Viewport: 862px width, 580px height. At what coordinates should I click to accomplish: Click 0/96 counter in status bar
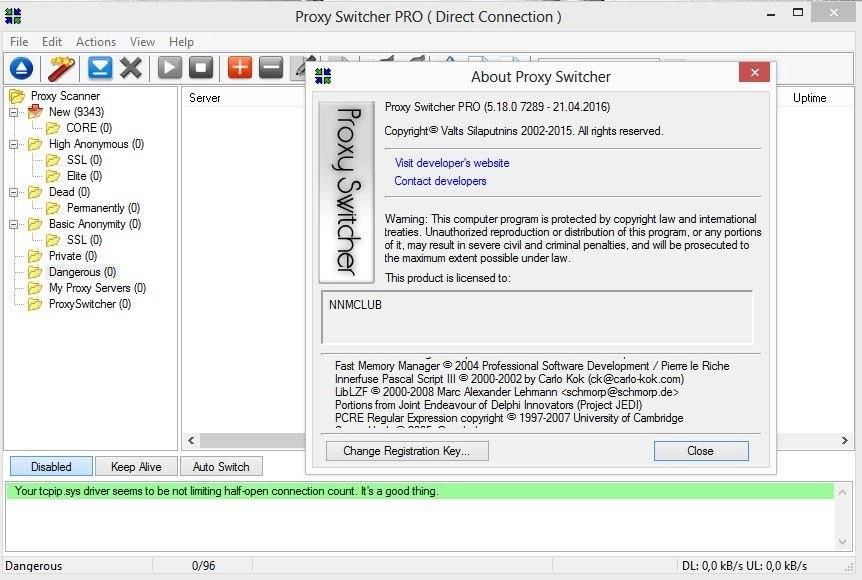click(203, 566)
